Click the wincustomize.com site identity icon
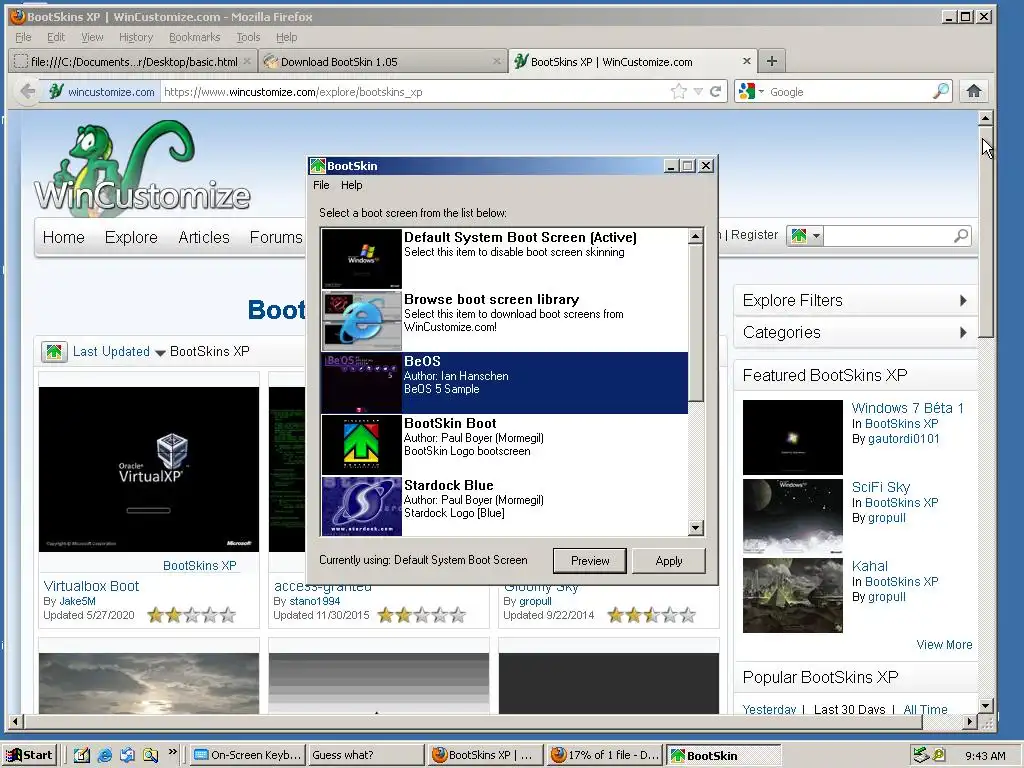The height and width of the screenshot is (768, 1024). pos(56,91)
